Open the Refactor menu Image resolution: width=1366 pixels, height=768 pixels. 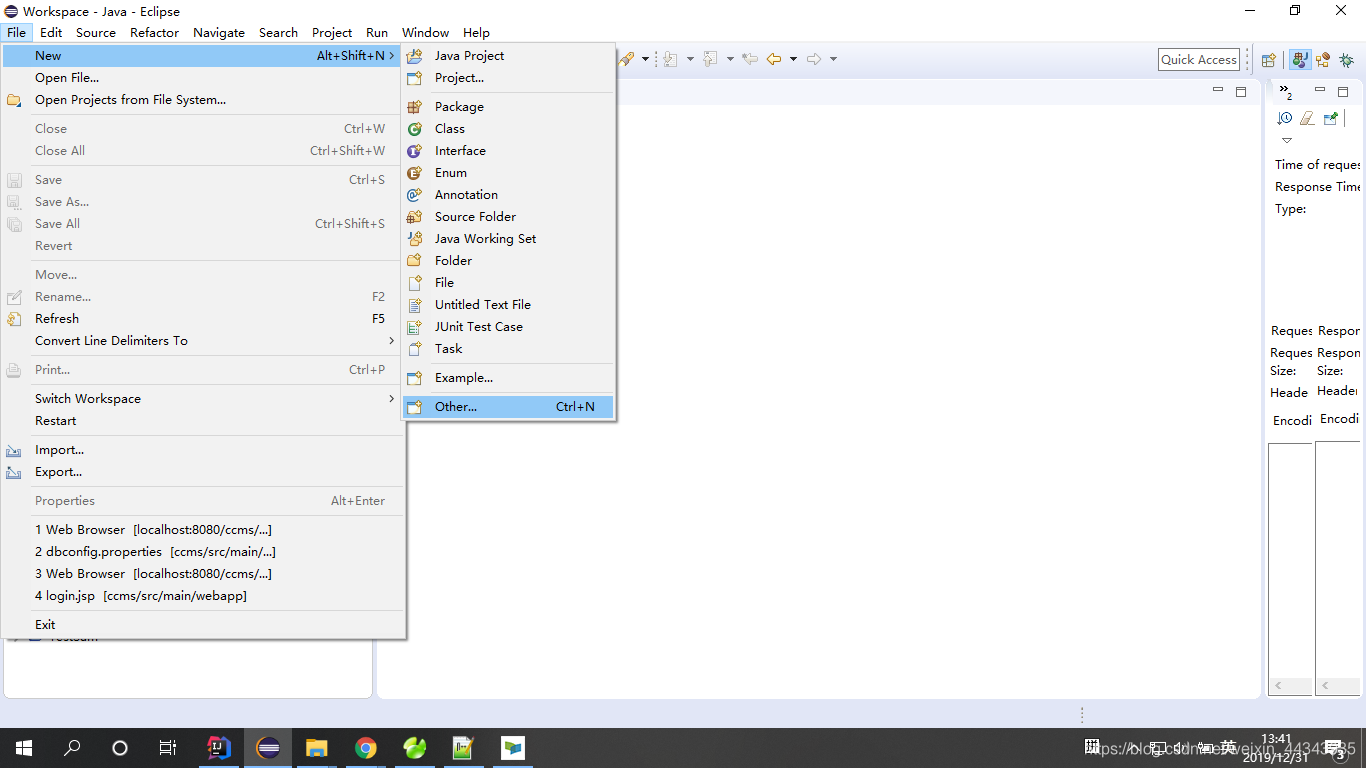[x=154, y=32]
